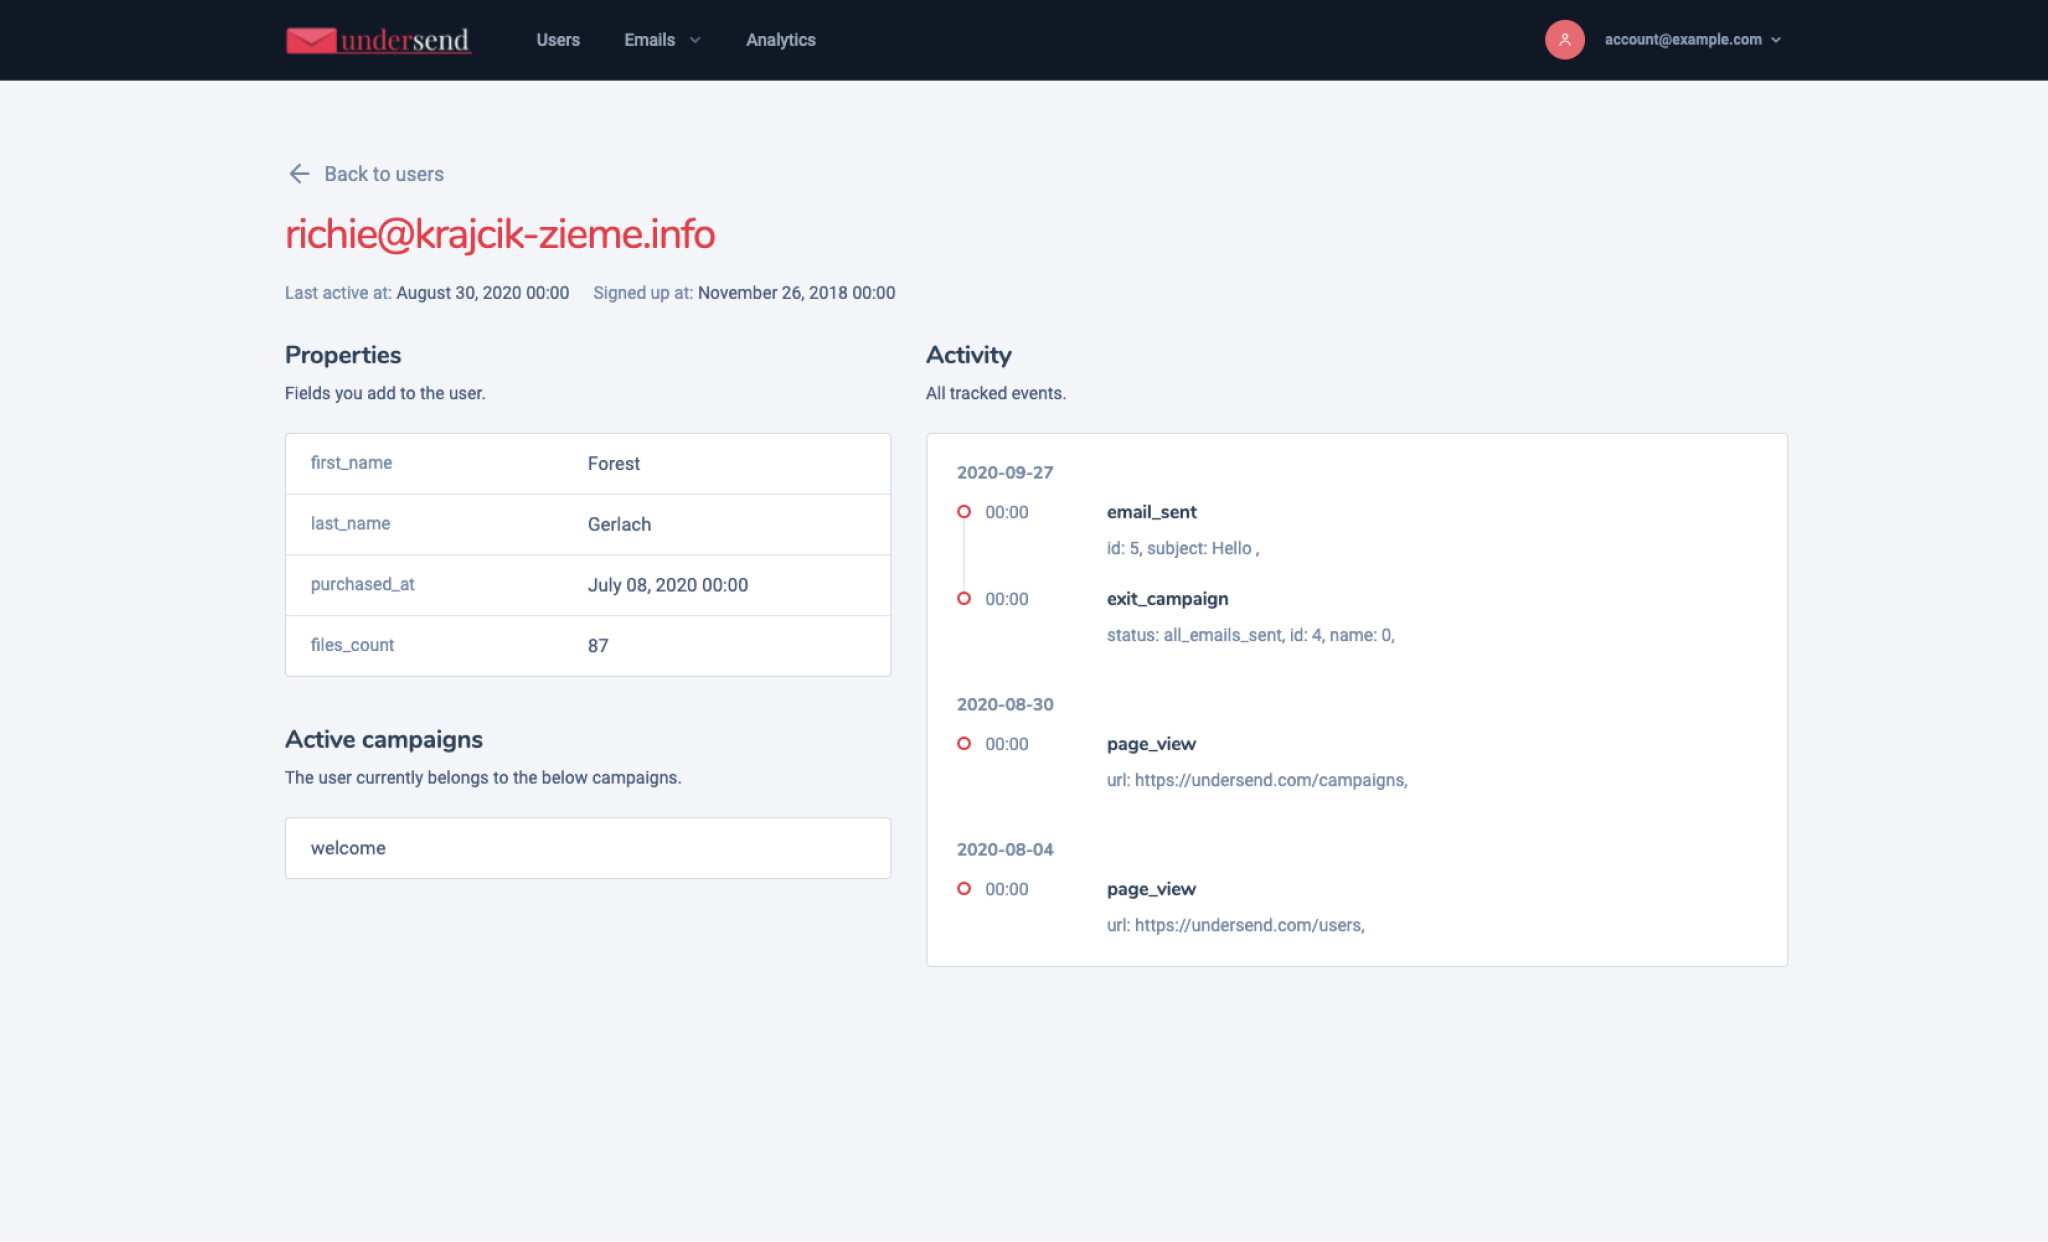The height and width of the screenshot is (1242, 2048).
Task: Open the account@example.com dropdown
Action: pos(1692,40)
